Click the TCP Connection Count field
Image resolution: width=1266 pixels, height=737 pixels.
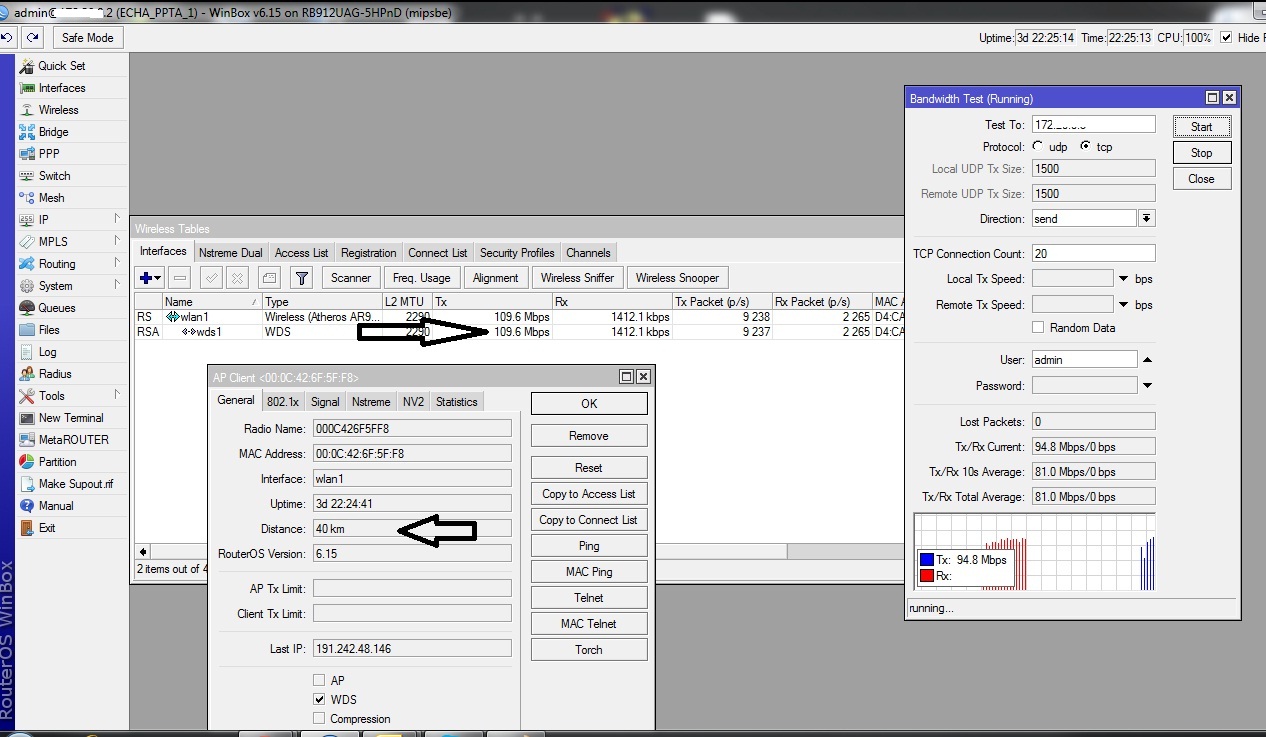coord(1093,254)
